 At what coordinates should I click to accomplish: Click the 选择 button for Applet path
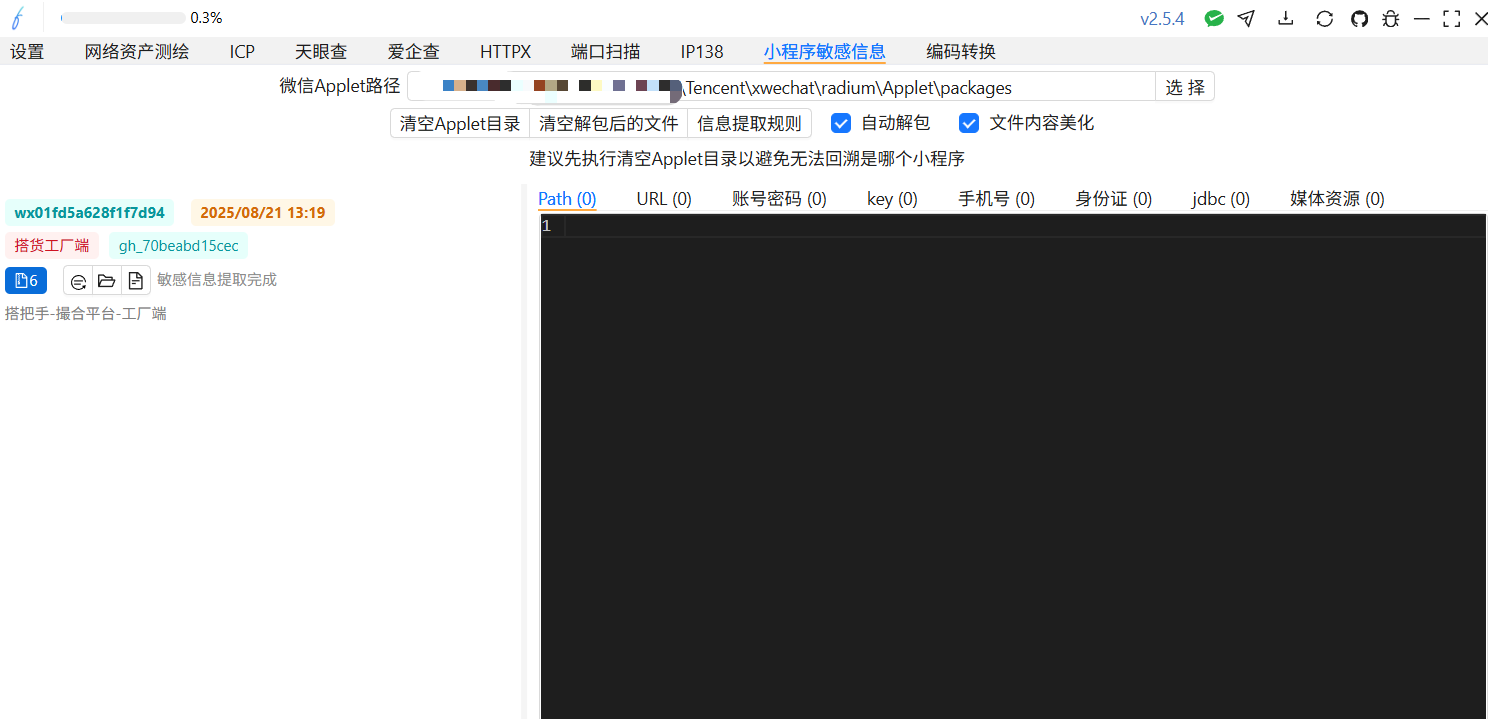(1185, 88)
